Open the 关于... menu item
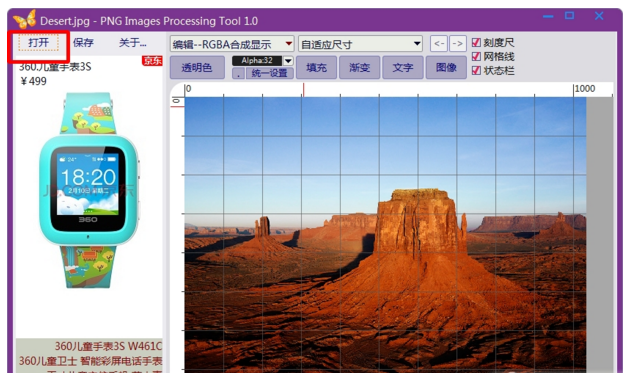 132,43
